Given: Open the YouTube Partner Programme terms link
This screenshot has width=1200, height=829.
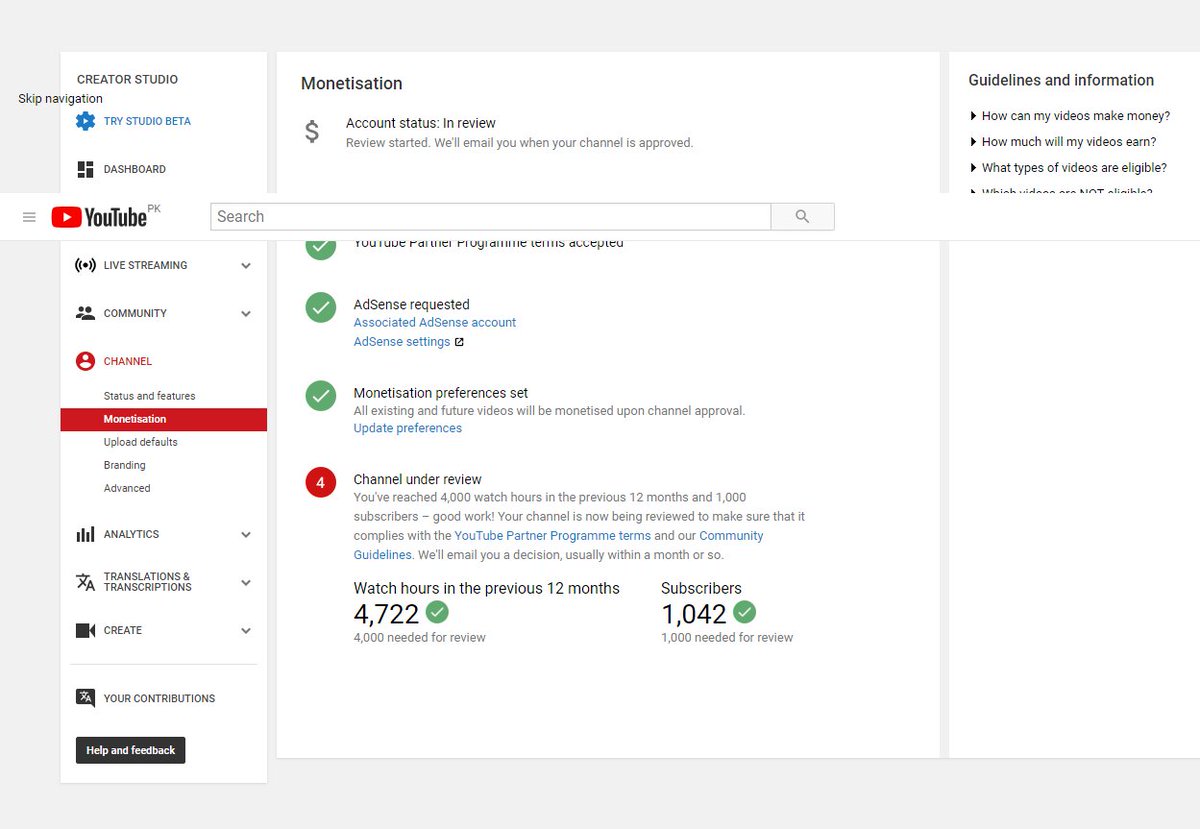Looking at the screenshot, I should [x=552, y=536].
